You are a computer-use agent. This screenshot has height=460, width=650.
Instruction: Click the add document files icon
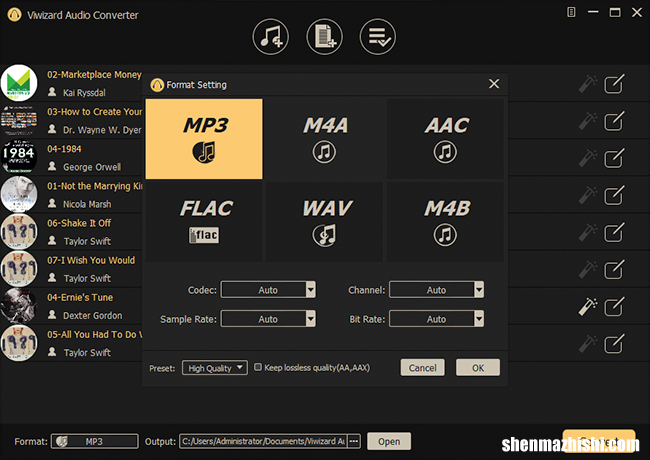[325, 37]
